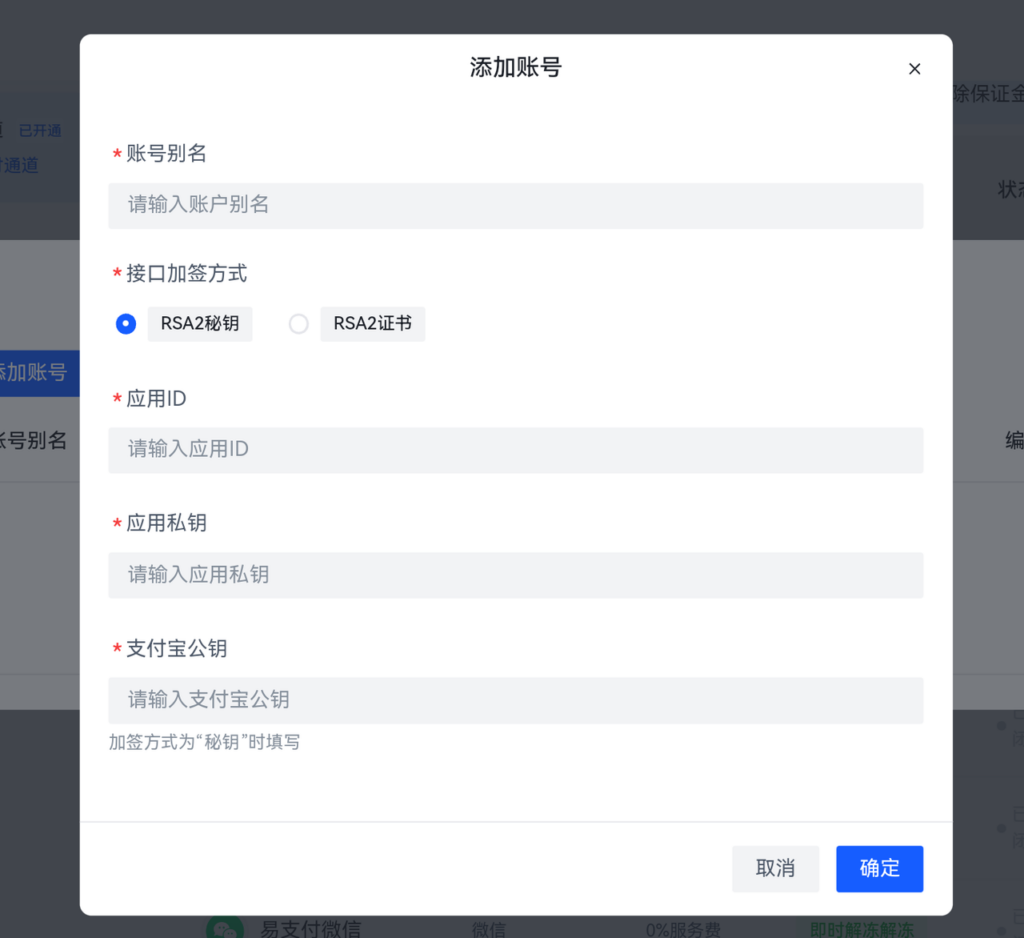Click the 已开通 status text in background
1024x938 pixels.
point(40,131)
